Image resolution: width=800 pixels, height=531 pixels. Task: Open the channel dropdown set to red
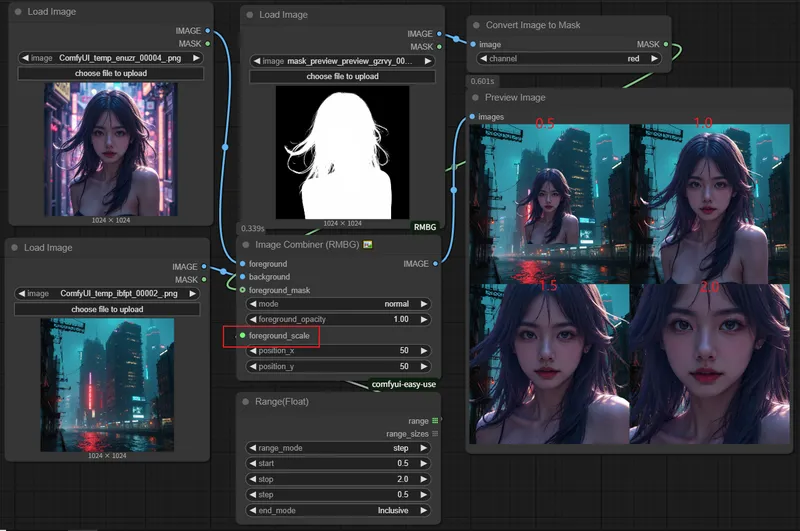[x=567, y=59]
